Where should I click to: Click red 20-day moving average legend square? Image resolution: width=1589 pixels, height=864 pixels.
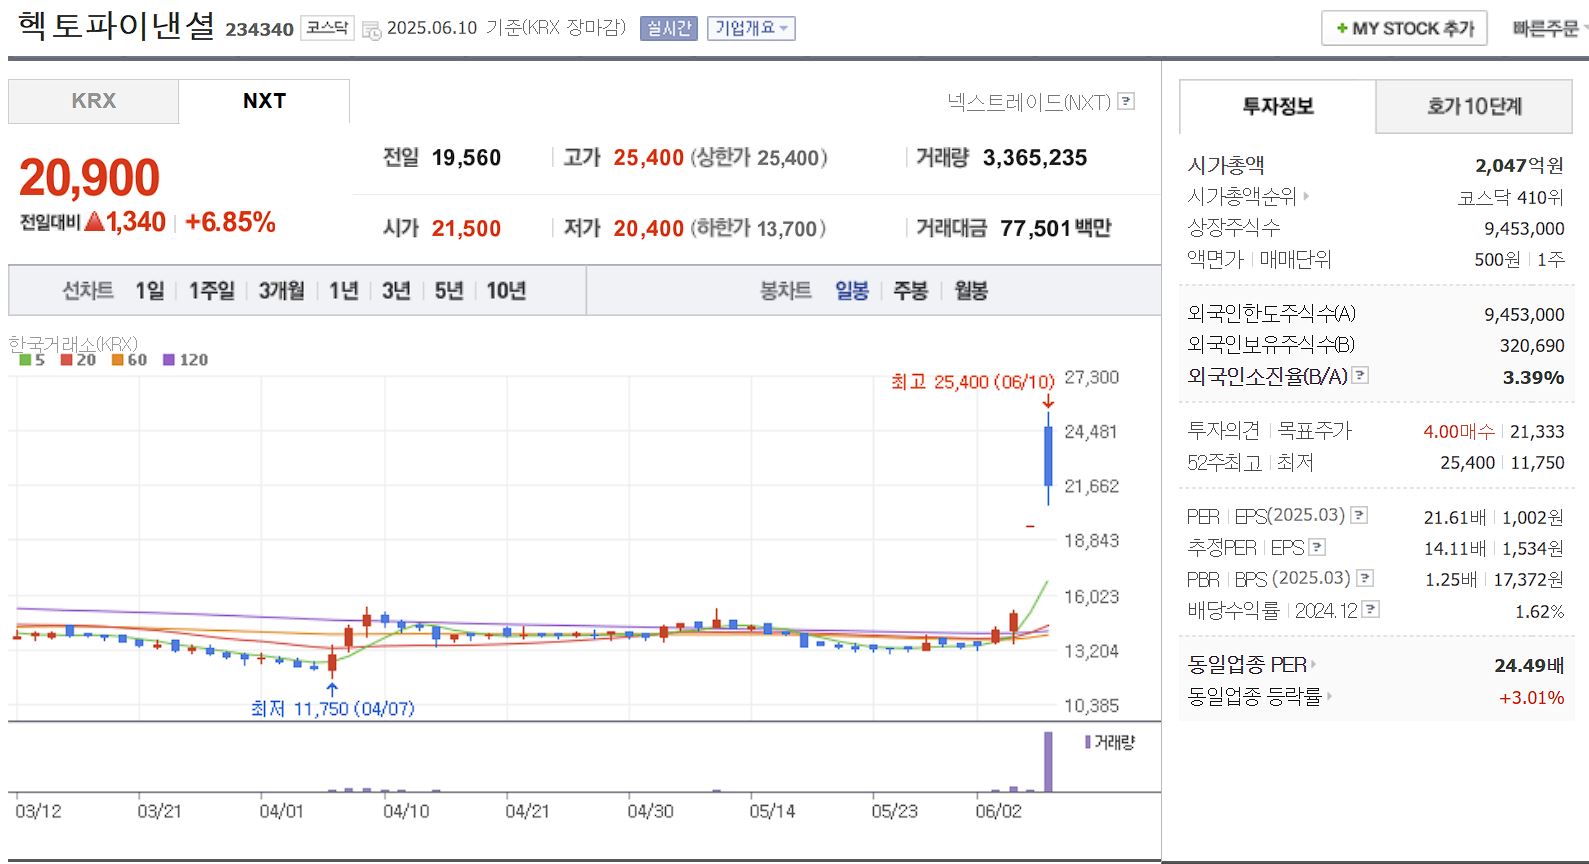[x=66, y=360]
